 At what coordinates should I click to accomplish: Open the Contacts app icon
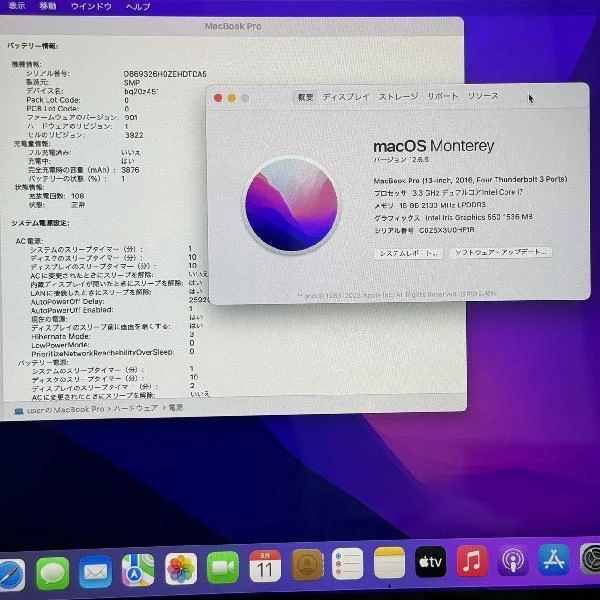coord(307,565)
